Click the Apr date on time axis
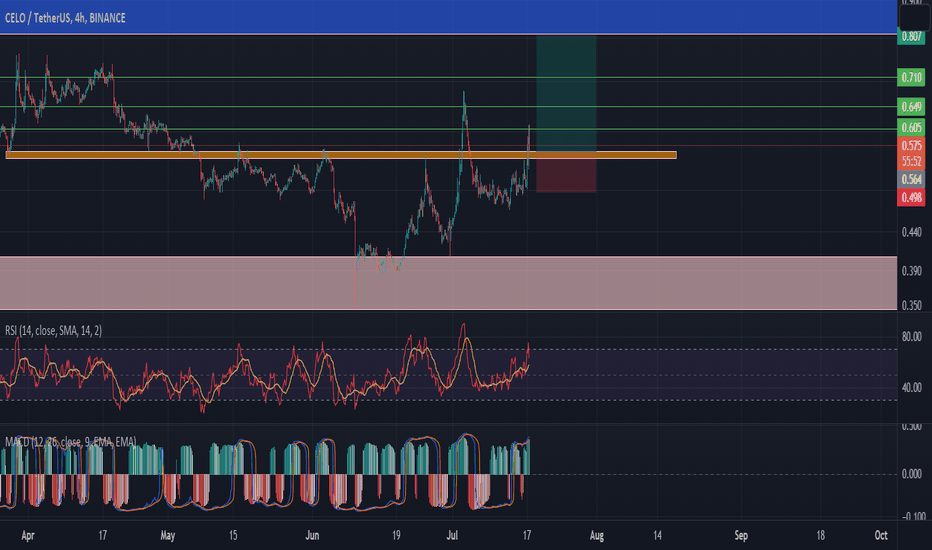The width and height of the screenshot is (932, 550). coord(27,536)
